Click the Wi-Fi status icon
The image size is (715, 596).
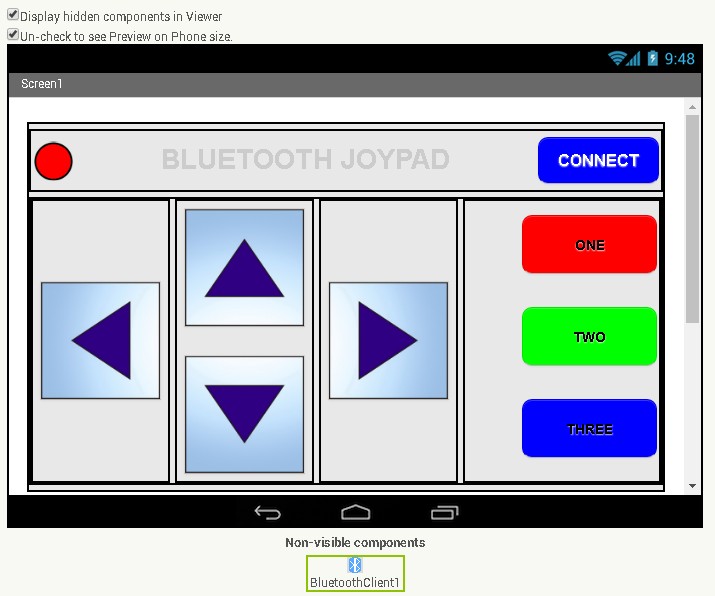tap(617, 58)
